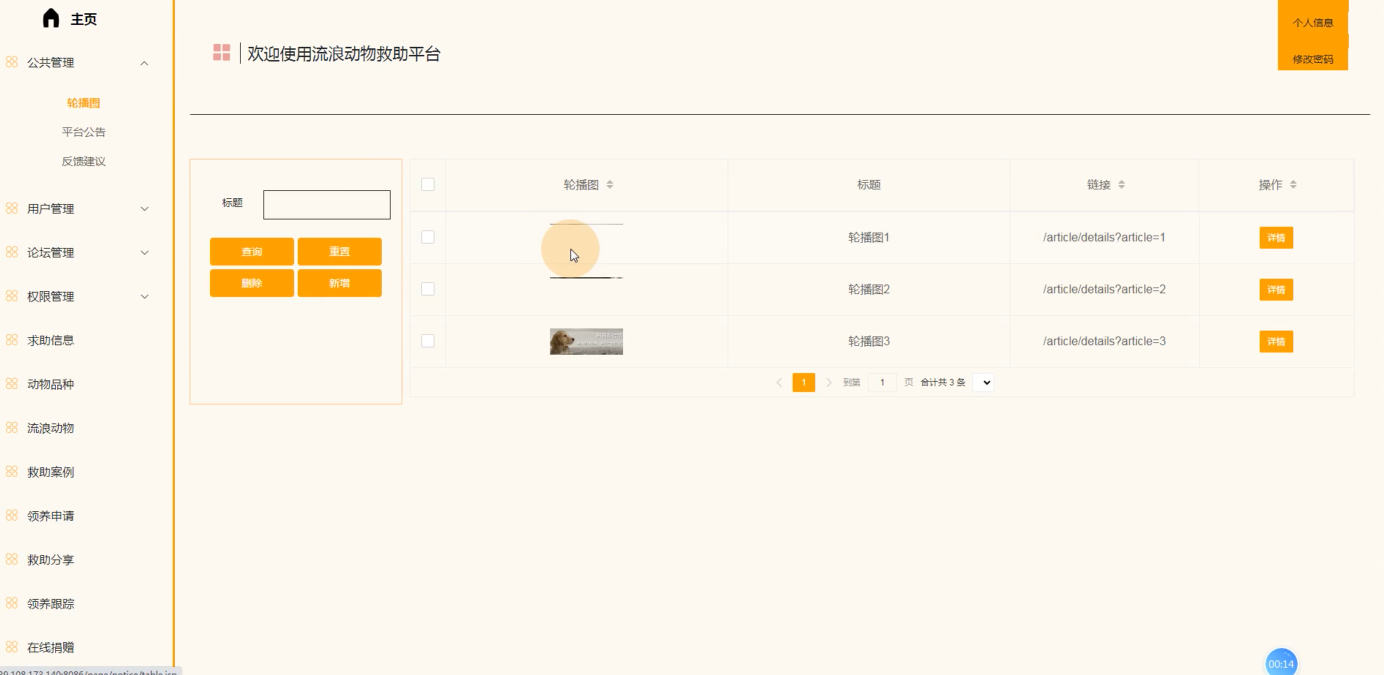Click the 查询 search button
The width and height of the screenshot is (1384, 675).
pos(252,252)
